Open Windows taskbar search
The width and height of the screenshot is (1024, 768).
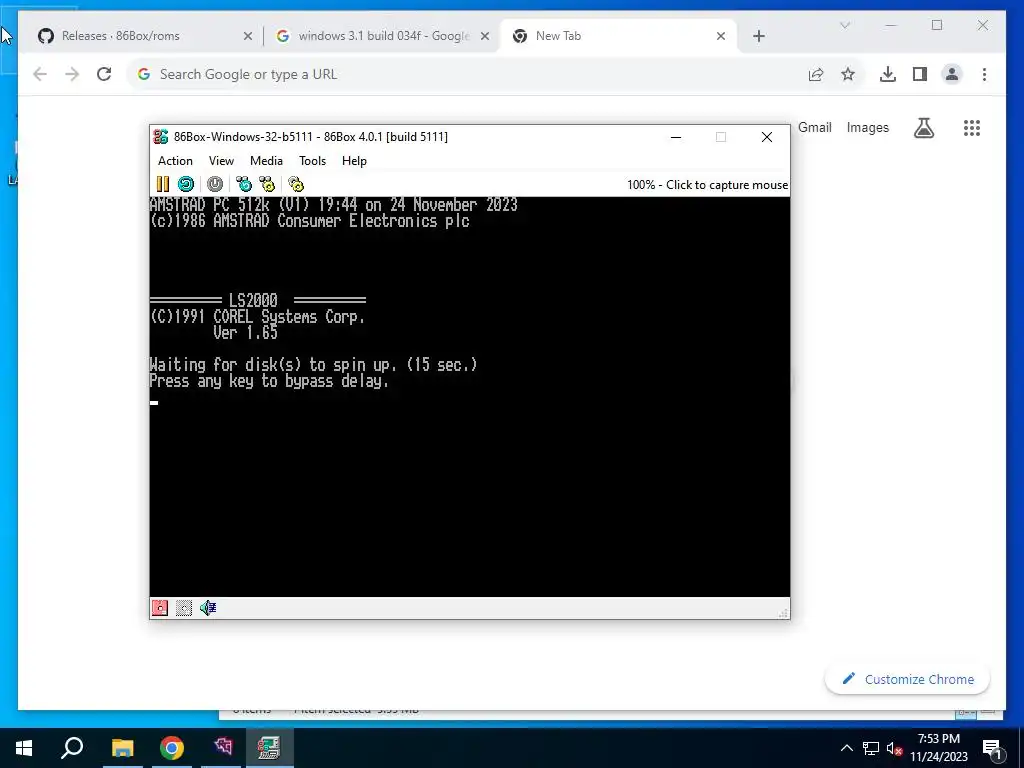72,748
